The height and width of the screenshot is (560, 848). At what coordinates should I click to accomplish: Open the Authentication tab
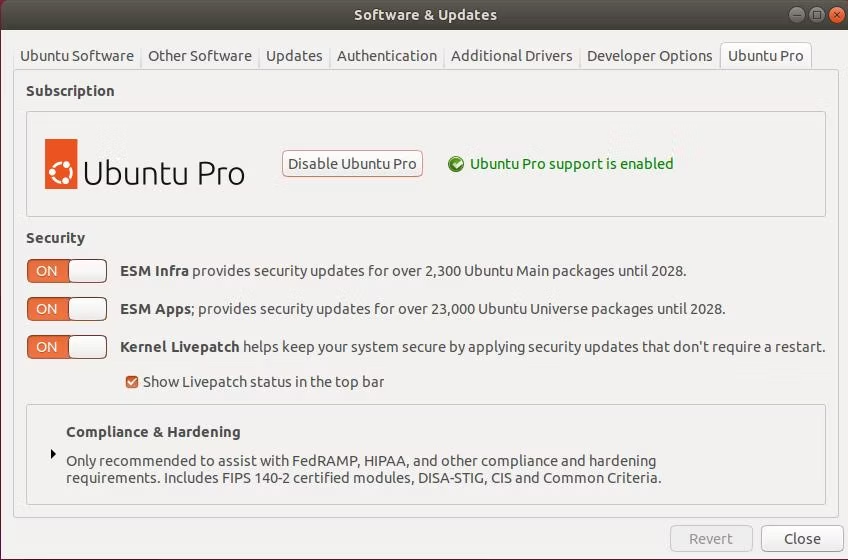(387, 56)
